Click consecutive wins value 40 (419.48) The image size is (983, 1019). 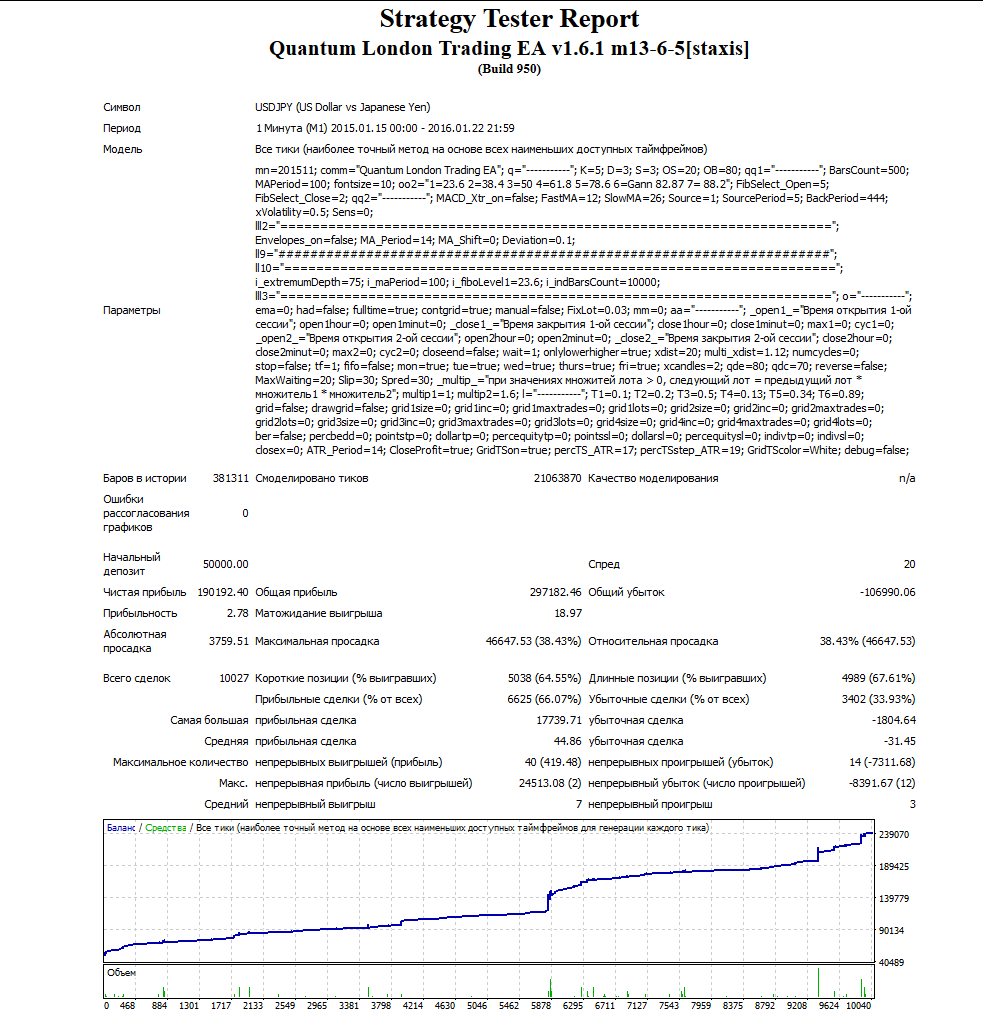click(553, 762)
